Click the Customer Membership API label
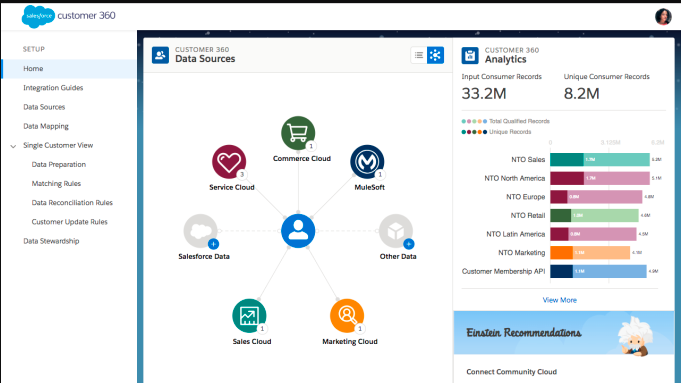The height and width of the screenshot is (383, 681). click(x=503, y=271)
